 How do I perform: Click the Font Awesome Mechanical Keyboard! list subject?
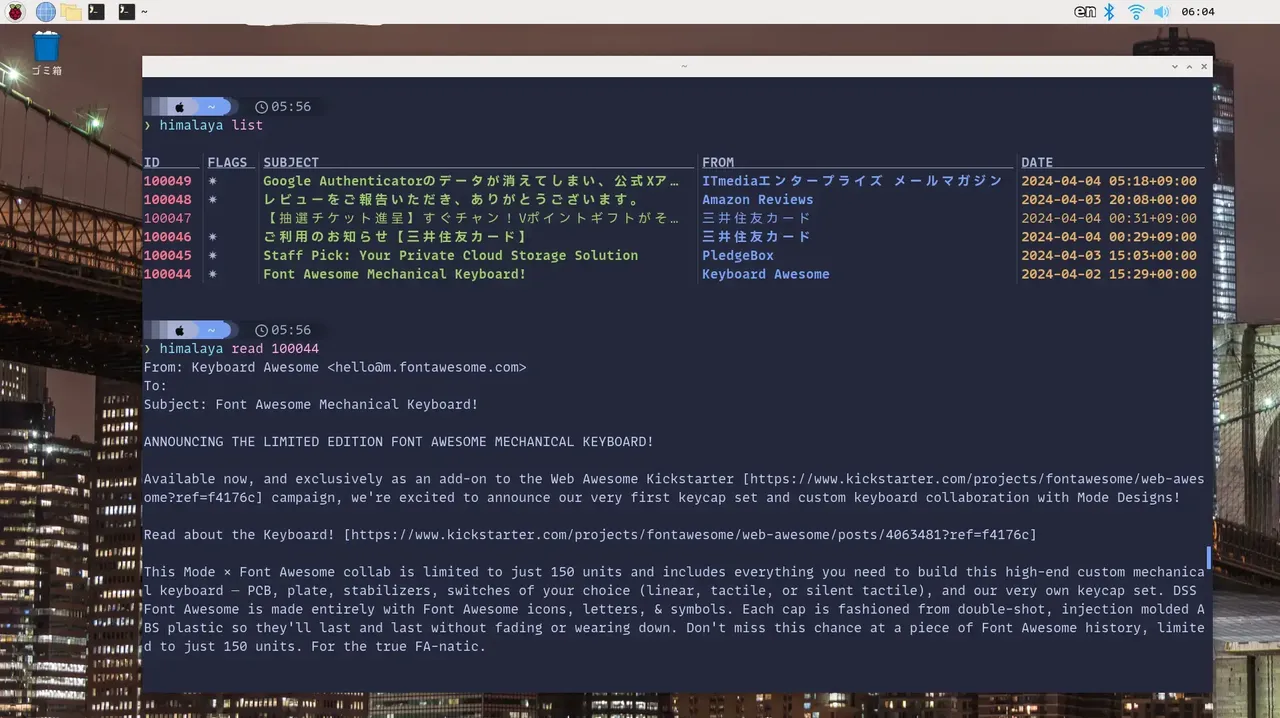[x=394, y=274]
